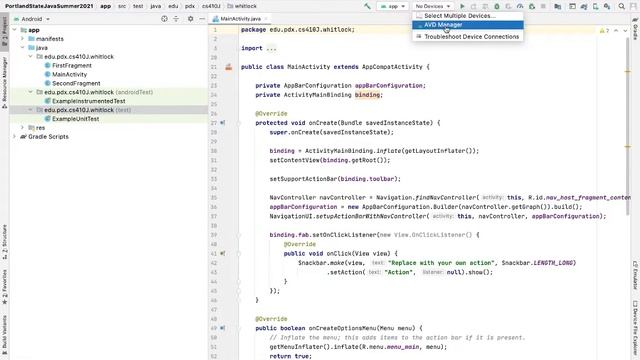
Task: Select AVD Manager from device menu
Action: (468, 25)
